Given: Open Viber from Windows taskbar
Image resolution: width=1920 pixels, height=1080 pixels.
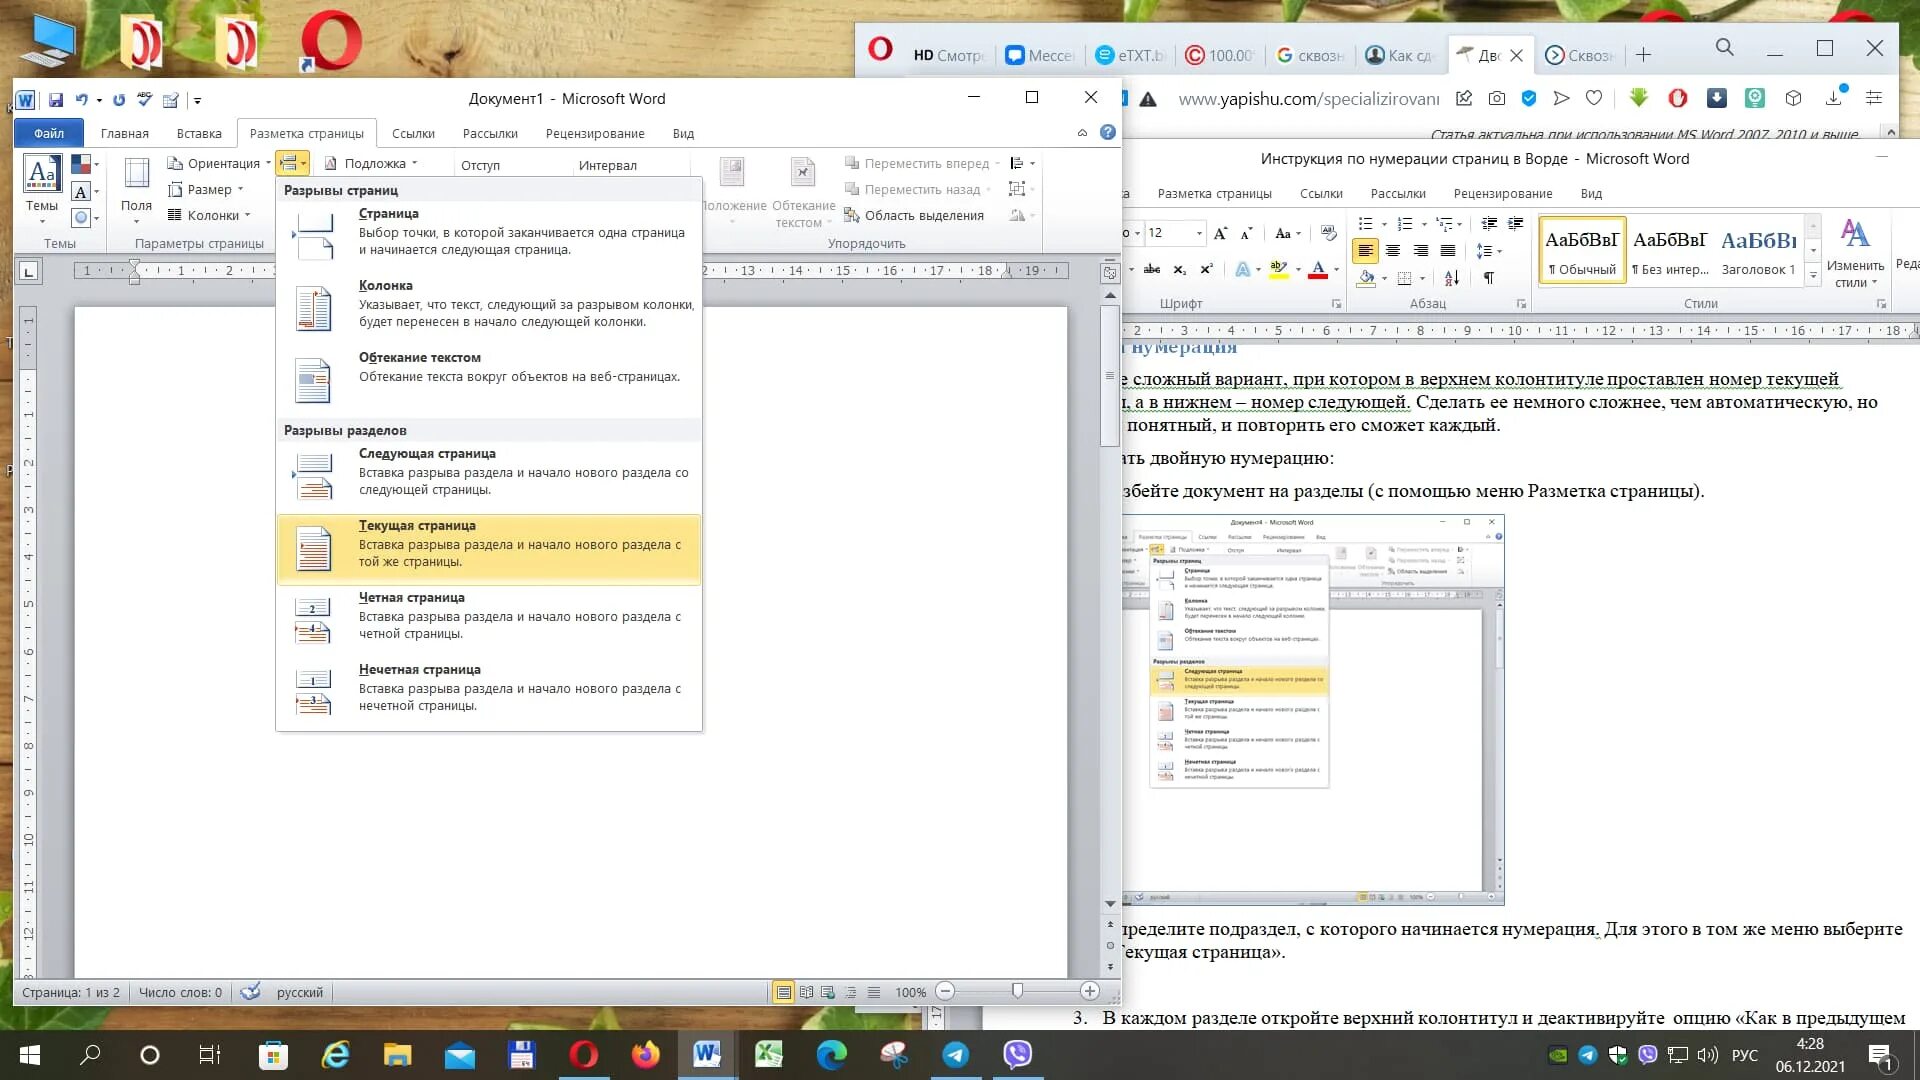Looking at the screenshot, I should [1017, 1054].
